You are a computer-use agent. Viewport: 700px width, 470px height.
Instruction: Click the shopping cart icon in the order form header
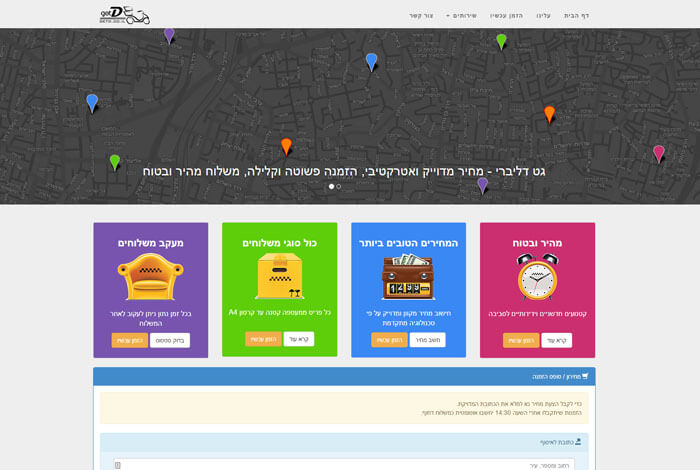[585, 376]
